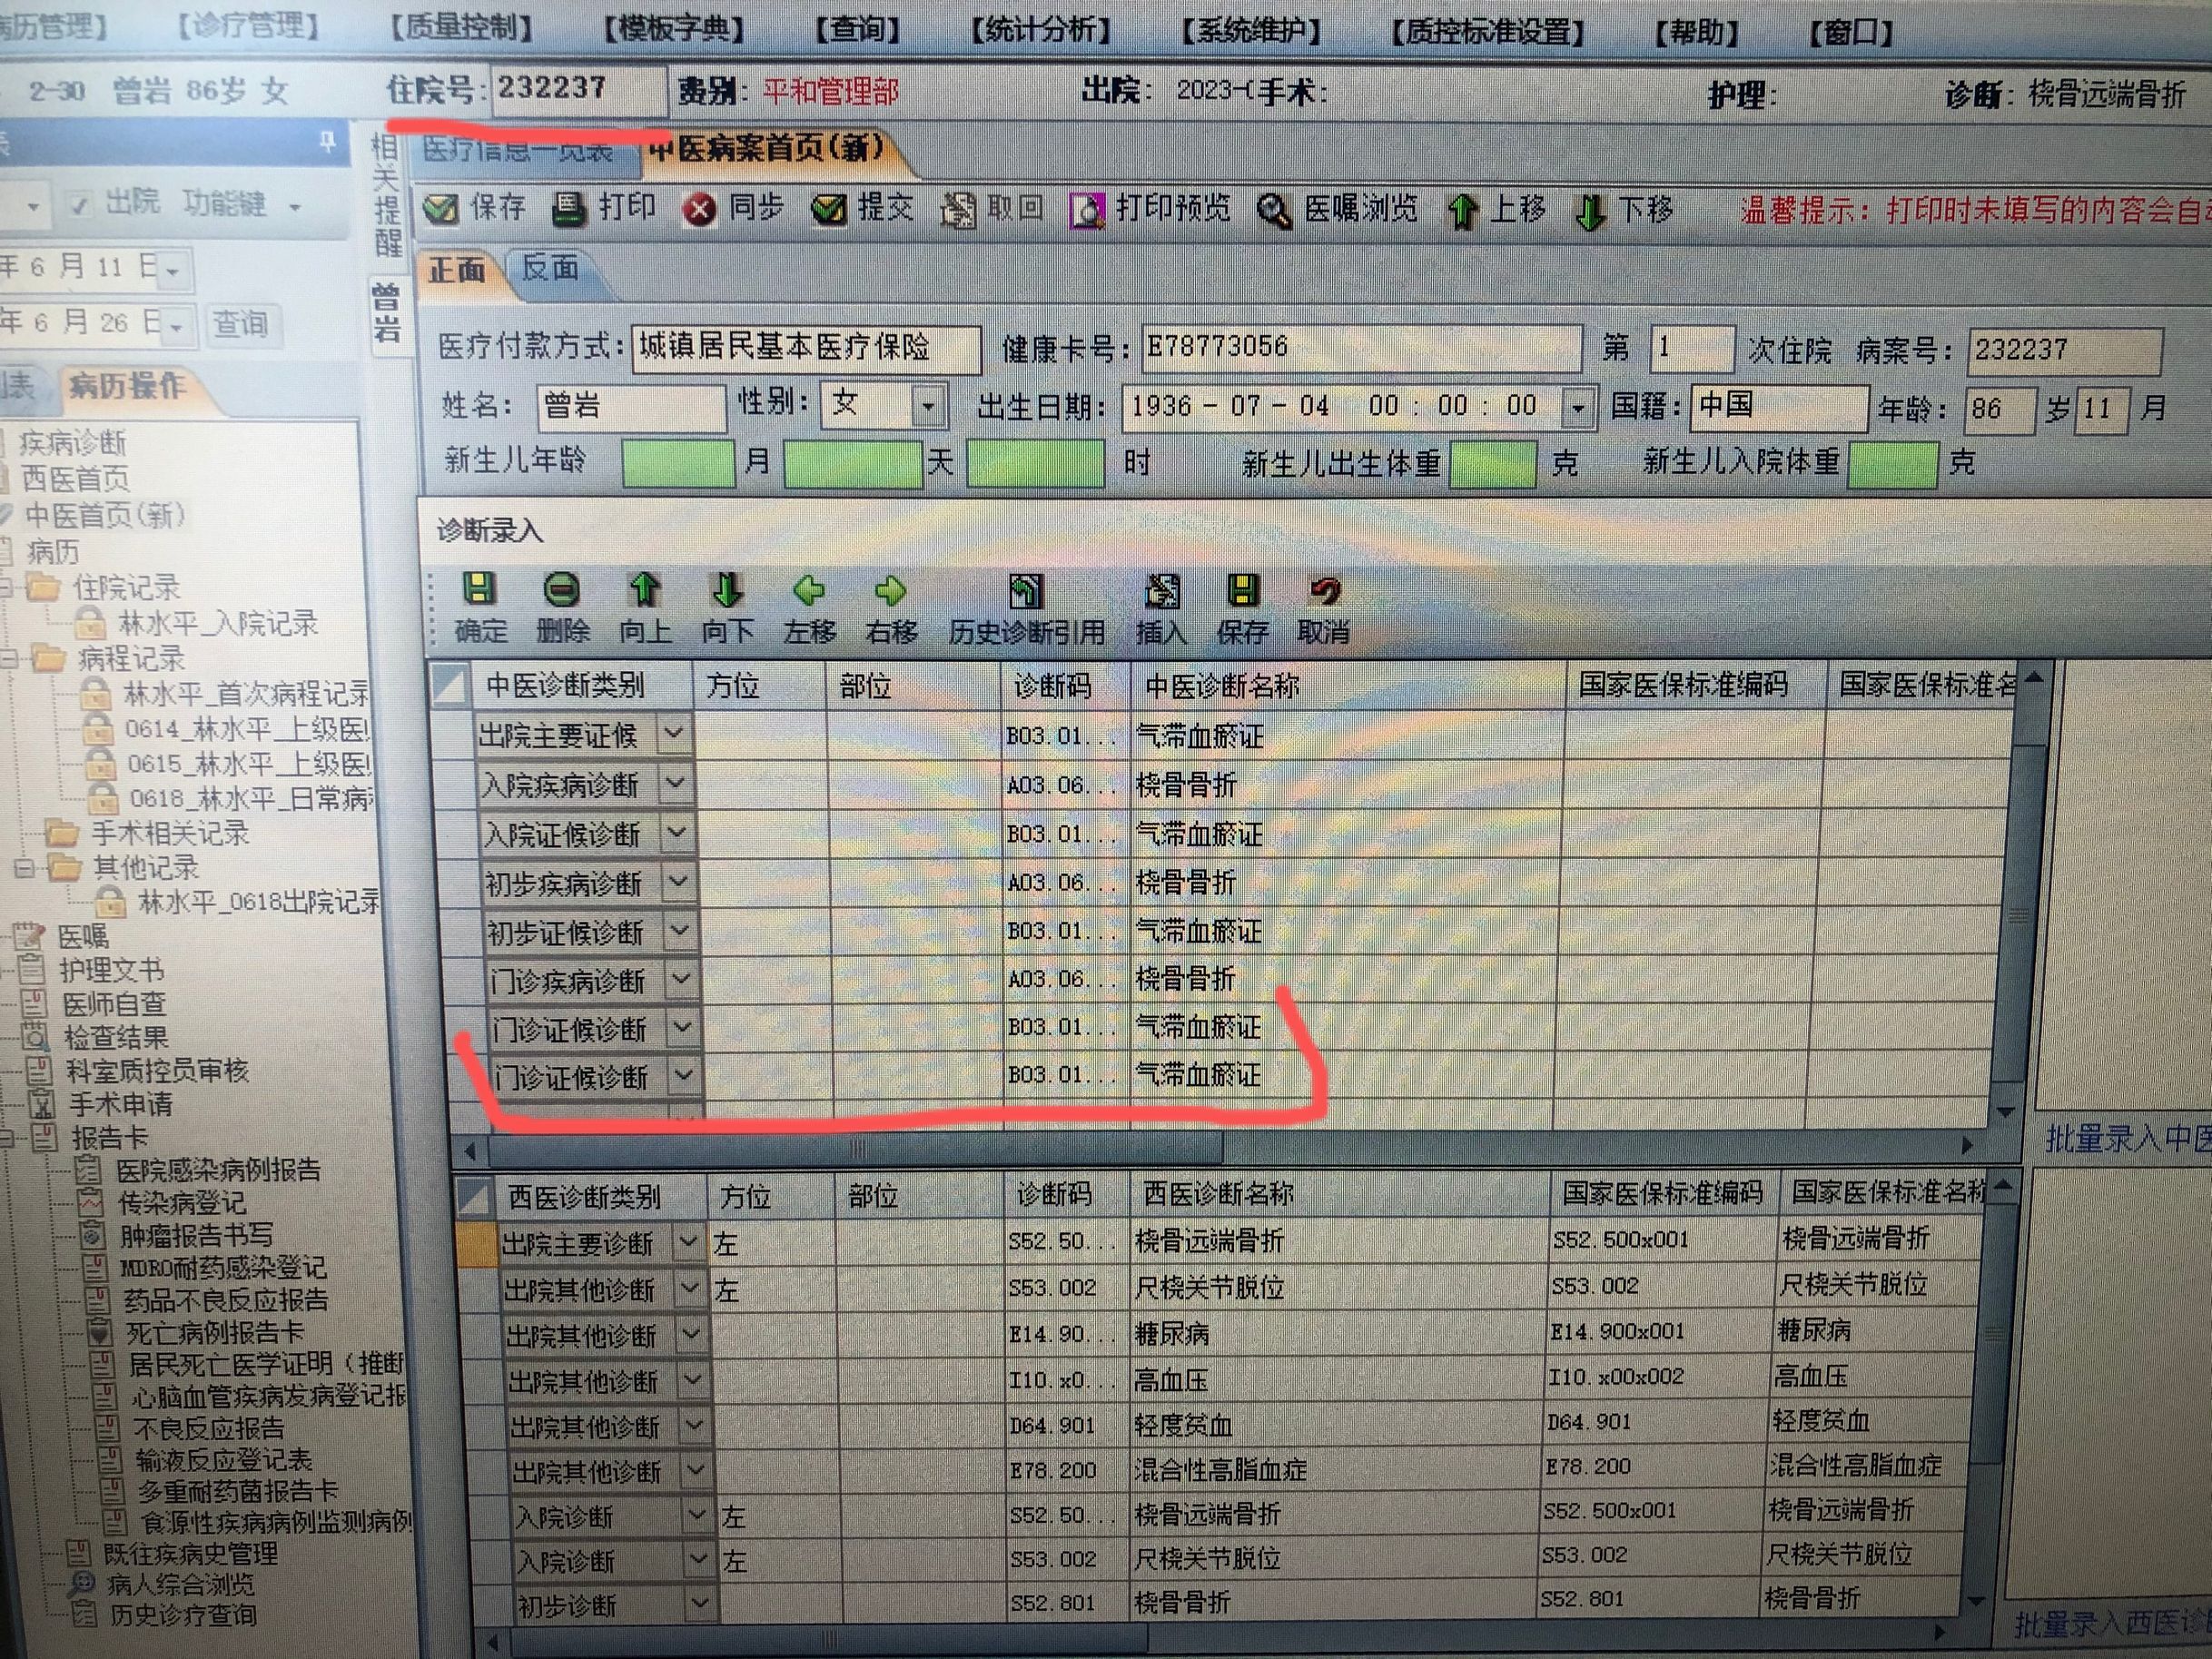
Task: Click select-all corner box of 中医诊断 table
Action: pyautogui.click(x=450, y=686)
